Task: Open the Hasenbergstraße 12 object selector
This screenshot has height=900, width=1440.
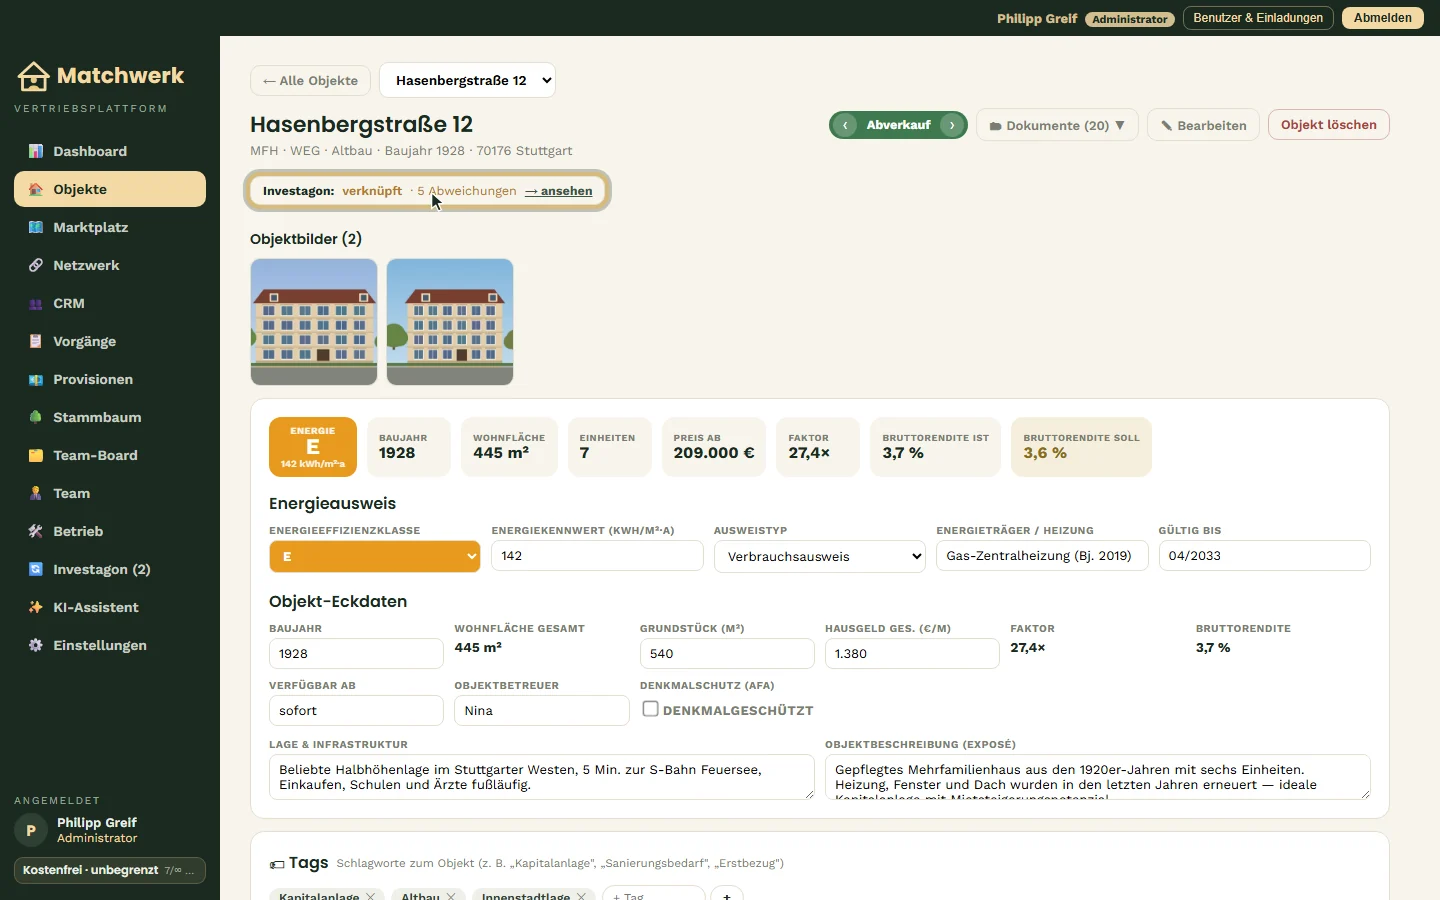Action: point(467,80)
